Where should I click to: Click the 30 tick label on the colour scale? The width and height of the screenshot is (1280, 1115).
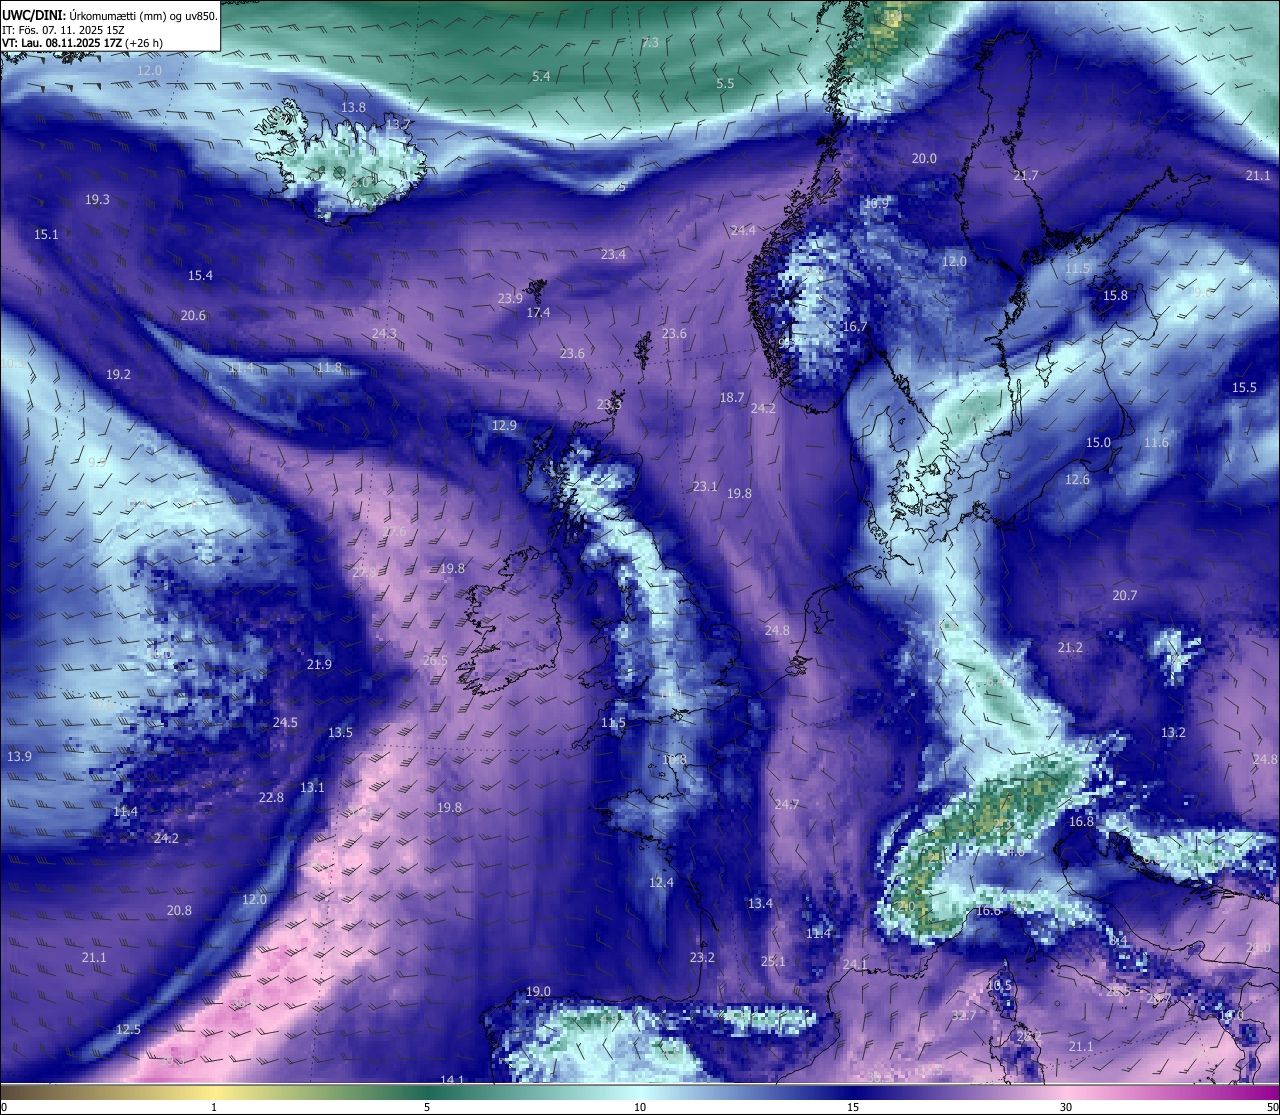[1066, 1107]
